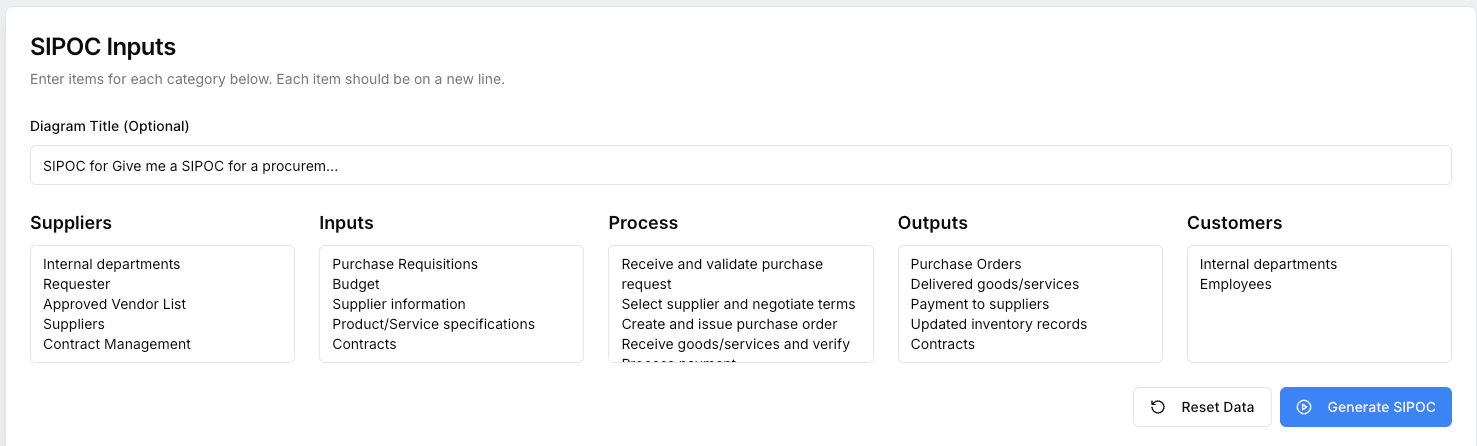Image resolution: width=1477 pixels, height=446 pixels.
Task: Place cursor on 'Payment to suppliers' line
Action: (x=980, y=304)
